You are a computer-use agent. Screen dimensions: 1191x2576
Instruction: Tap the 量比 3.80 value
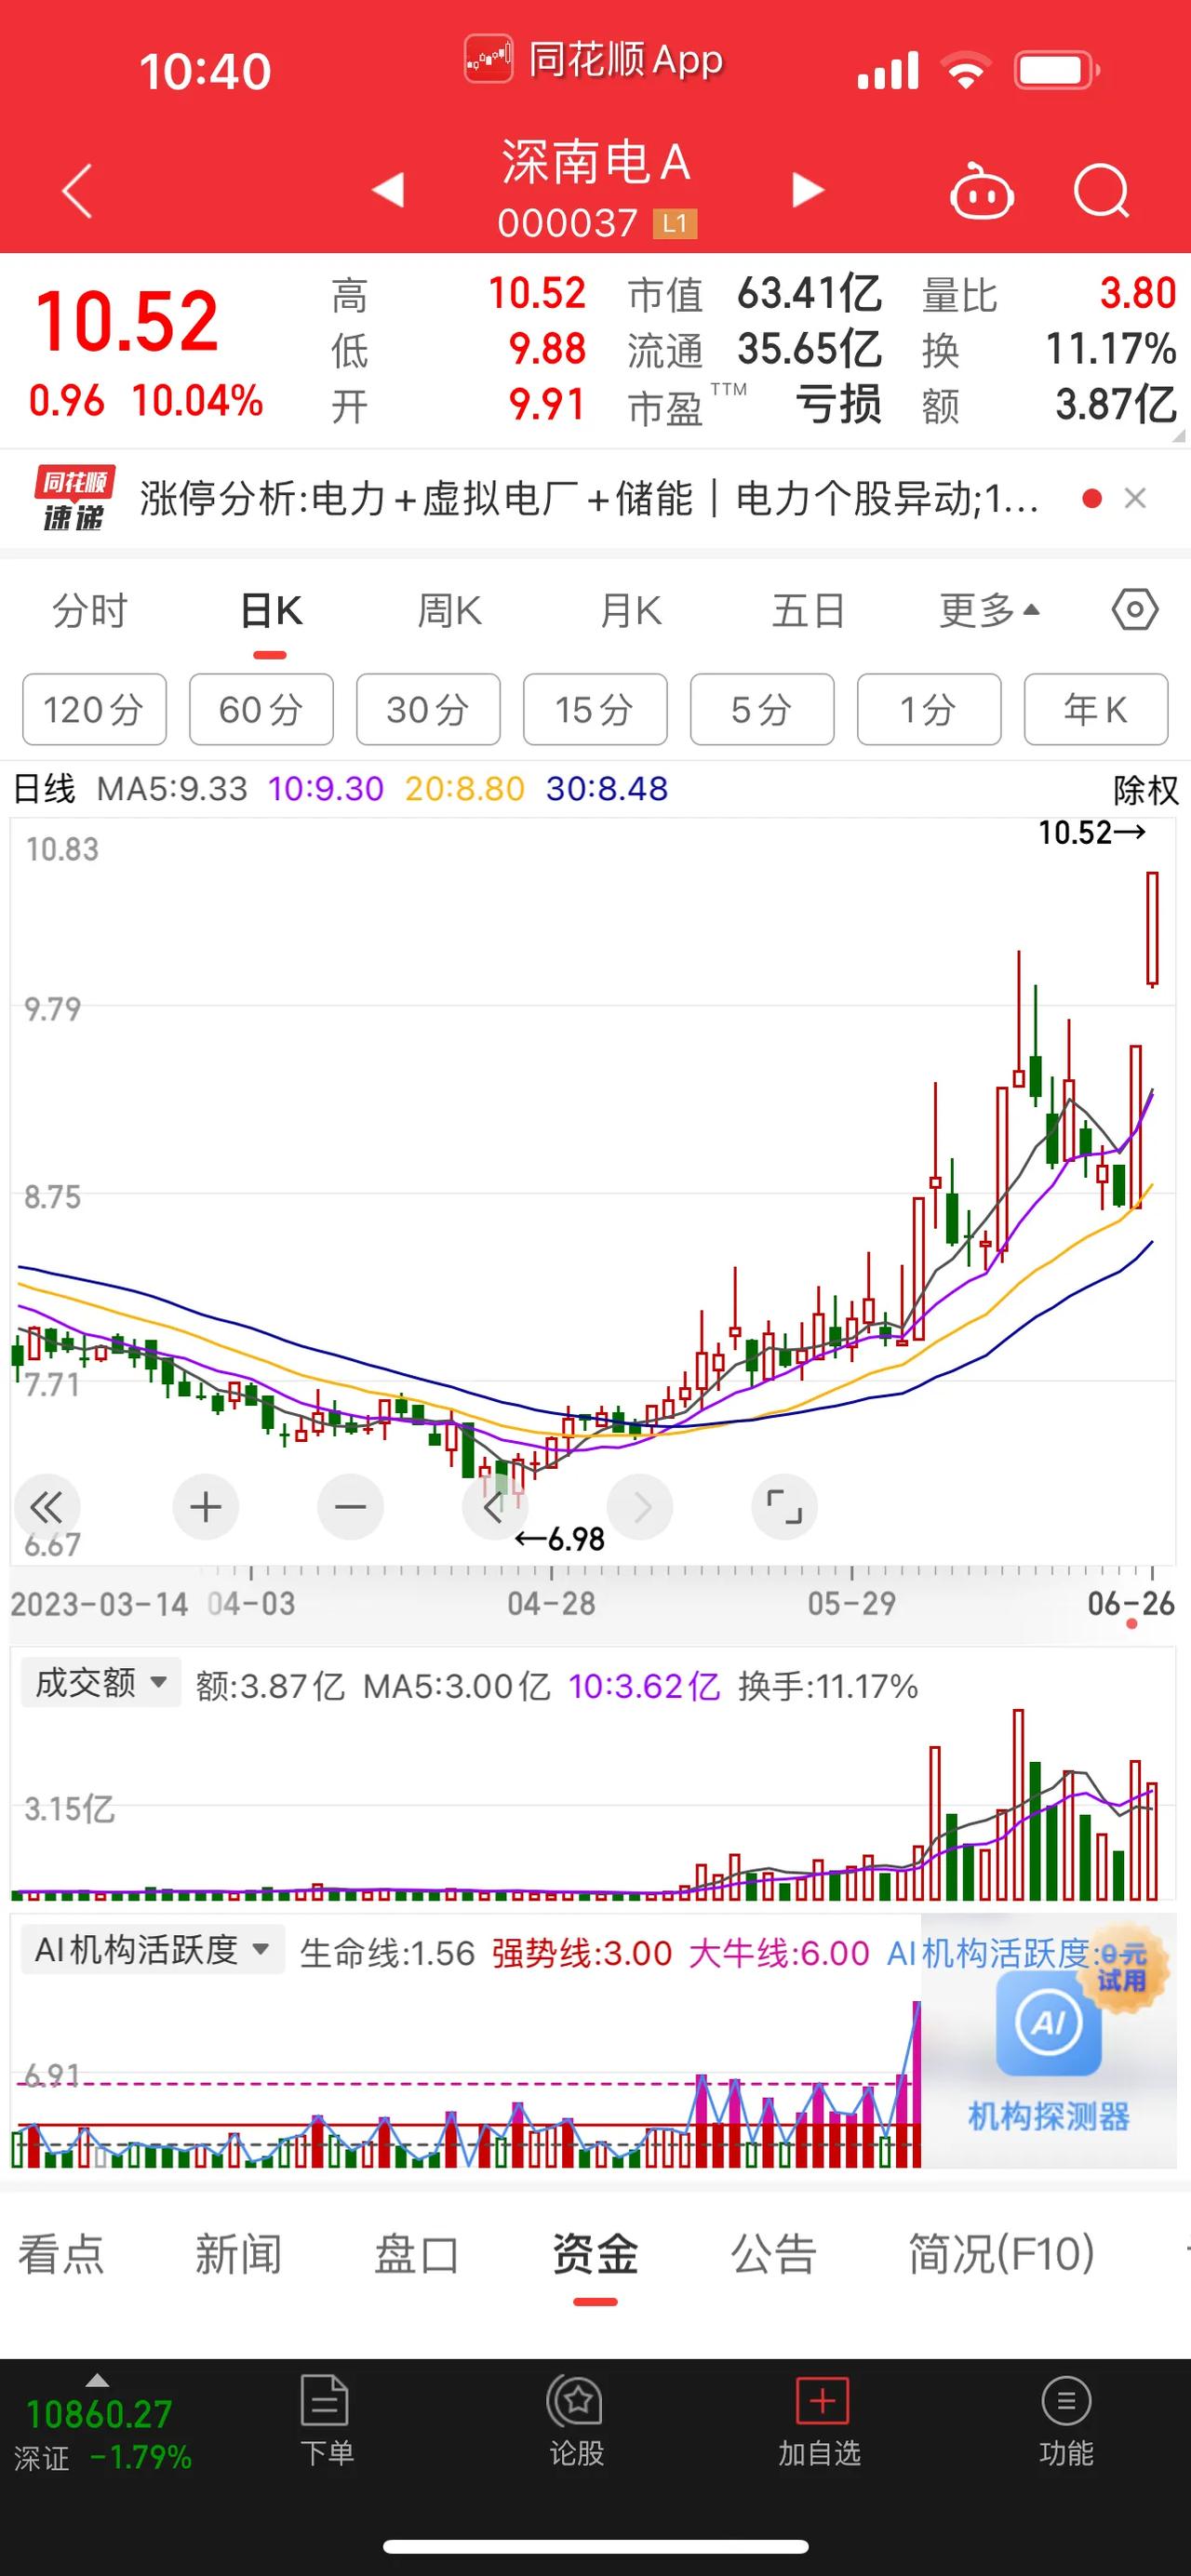(x=1137, y=294)
